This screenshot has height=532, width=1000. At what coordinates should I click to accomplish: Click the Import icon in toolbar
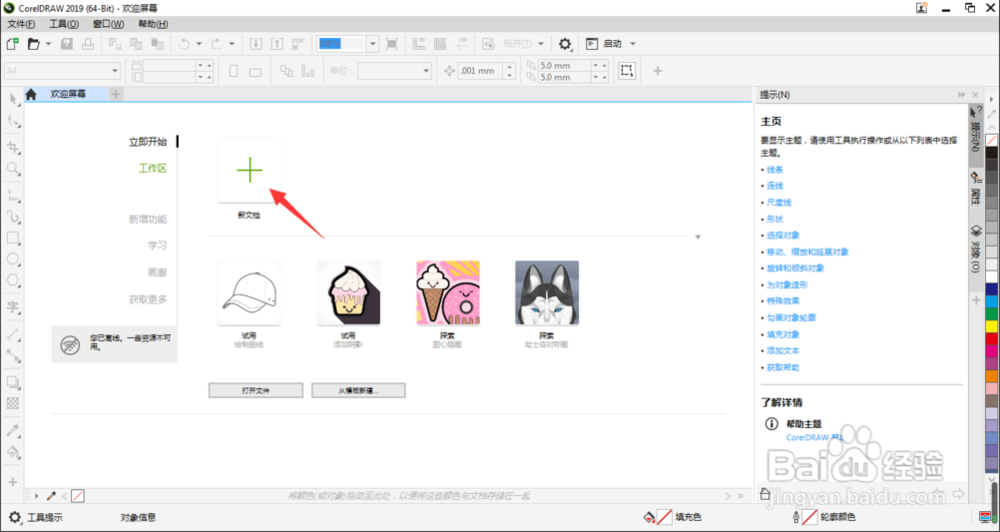coord(255,44)
